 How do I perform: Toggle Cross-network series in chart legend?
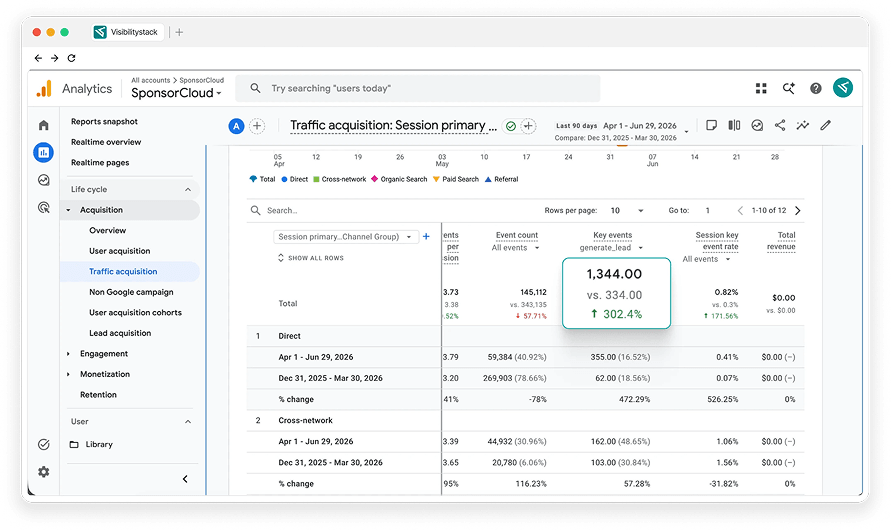(x=340, y=179)
